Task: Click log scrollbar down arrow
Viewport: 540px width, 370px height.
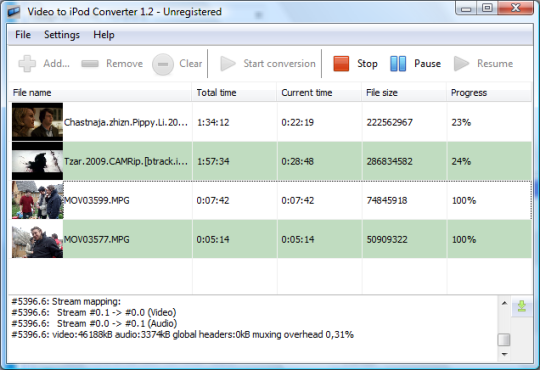Action: (x=504, y=354)
